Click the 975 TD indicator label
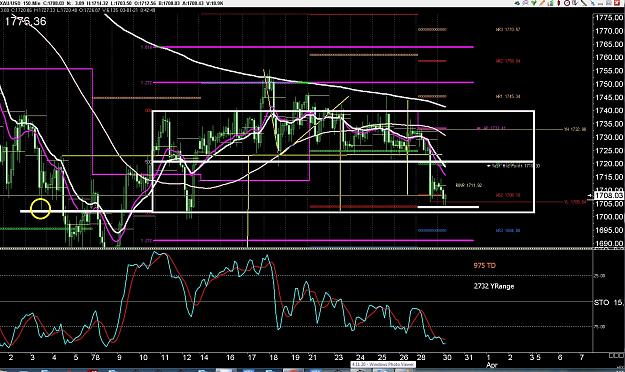This screenshot has height=372, width=625. pos(485,266)
